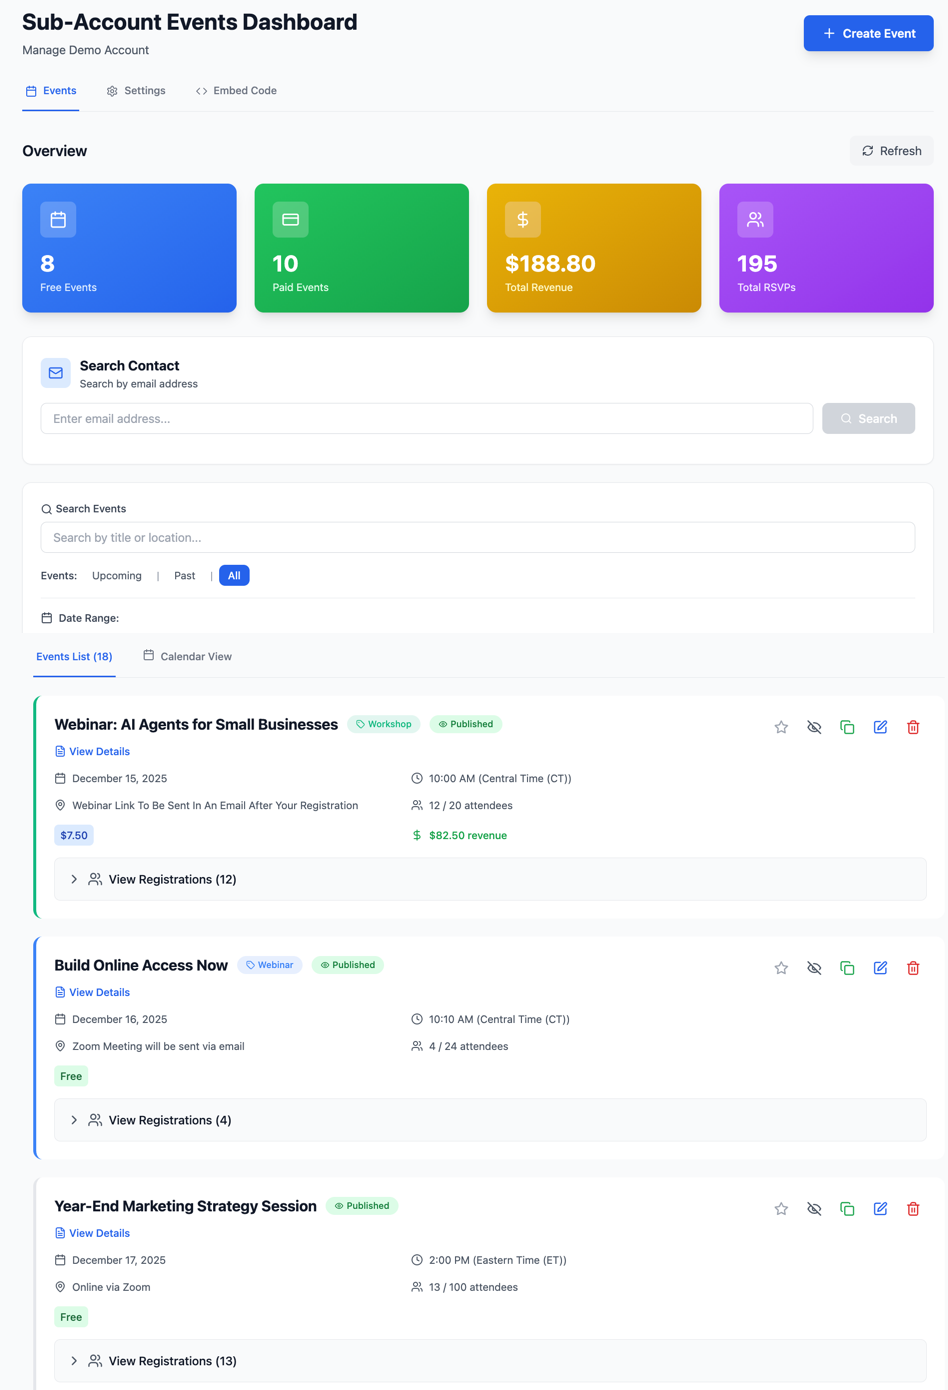
Task: Duplicate the Year-End Marketing Strategy Session
Action: pyautogui.click(x=847, y=1209)
